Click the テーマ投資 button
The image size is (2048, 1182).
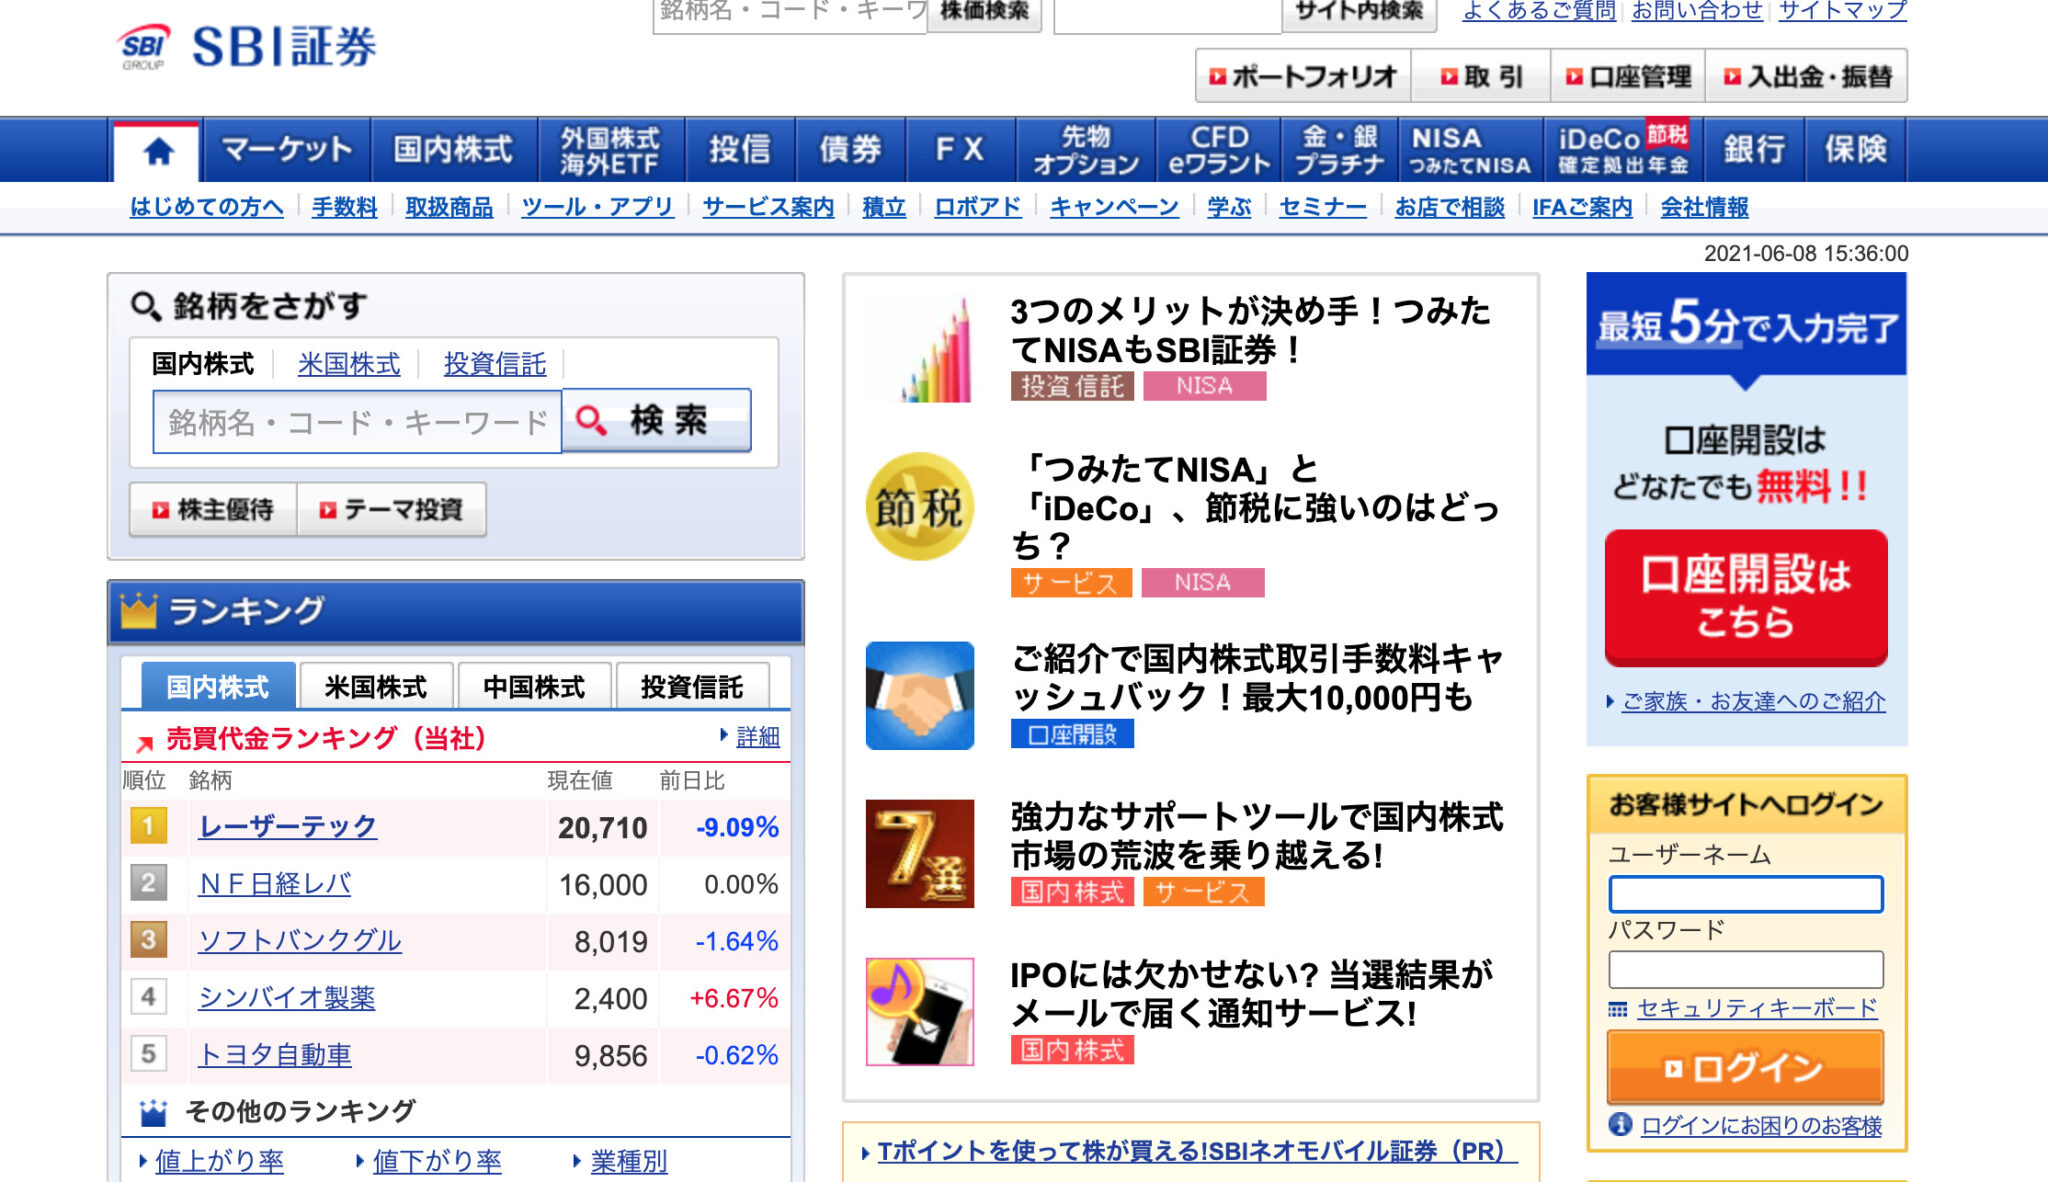point(392,510)
